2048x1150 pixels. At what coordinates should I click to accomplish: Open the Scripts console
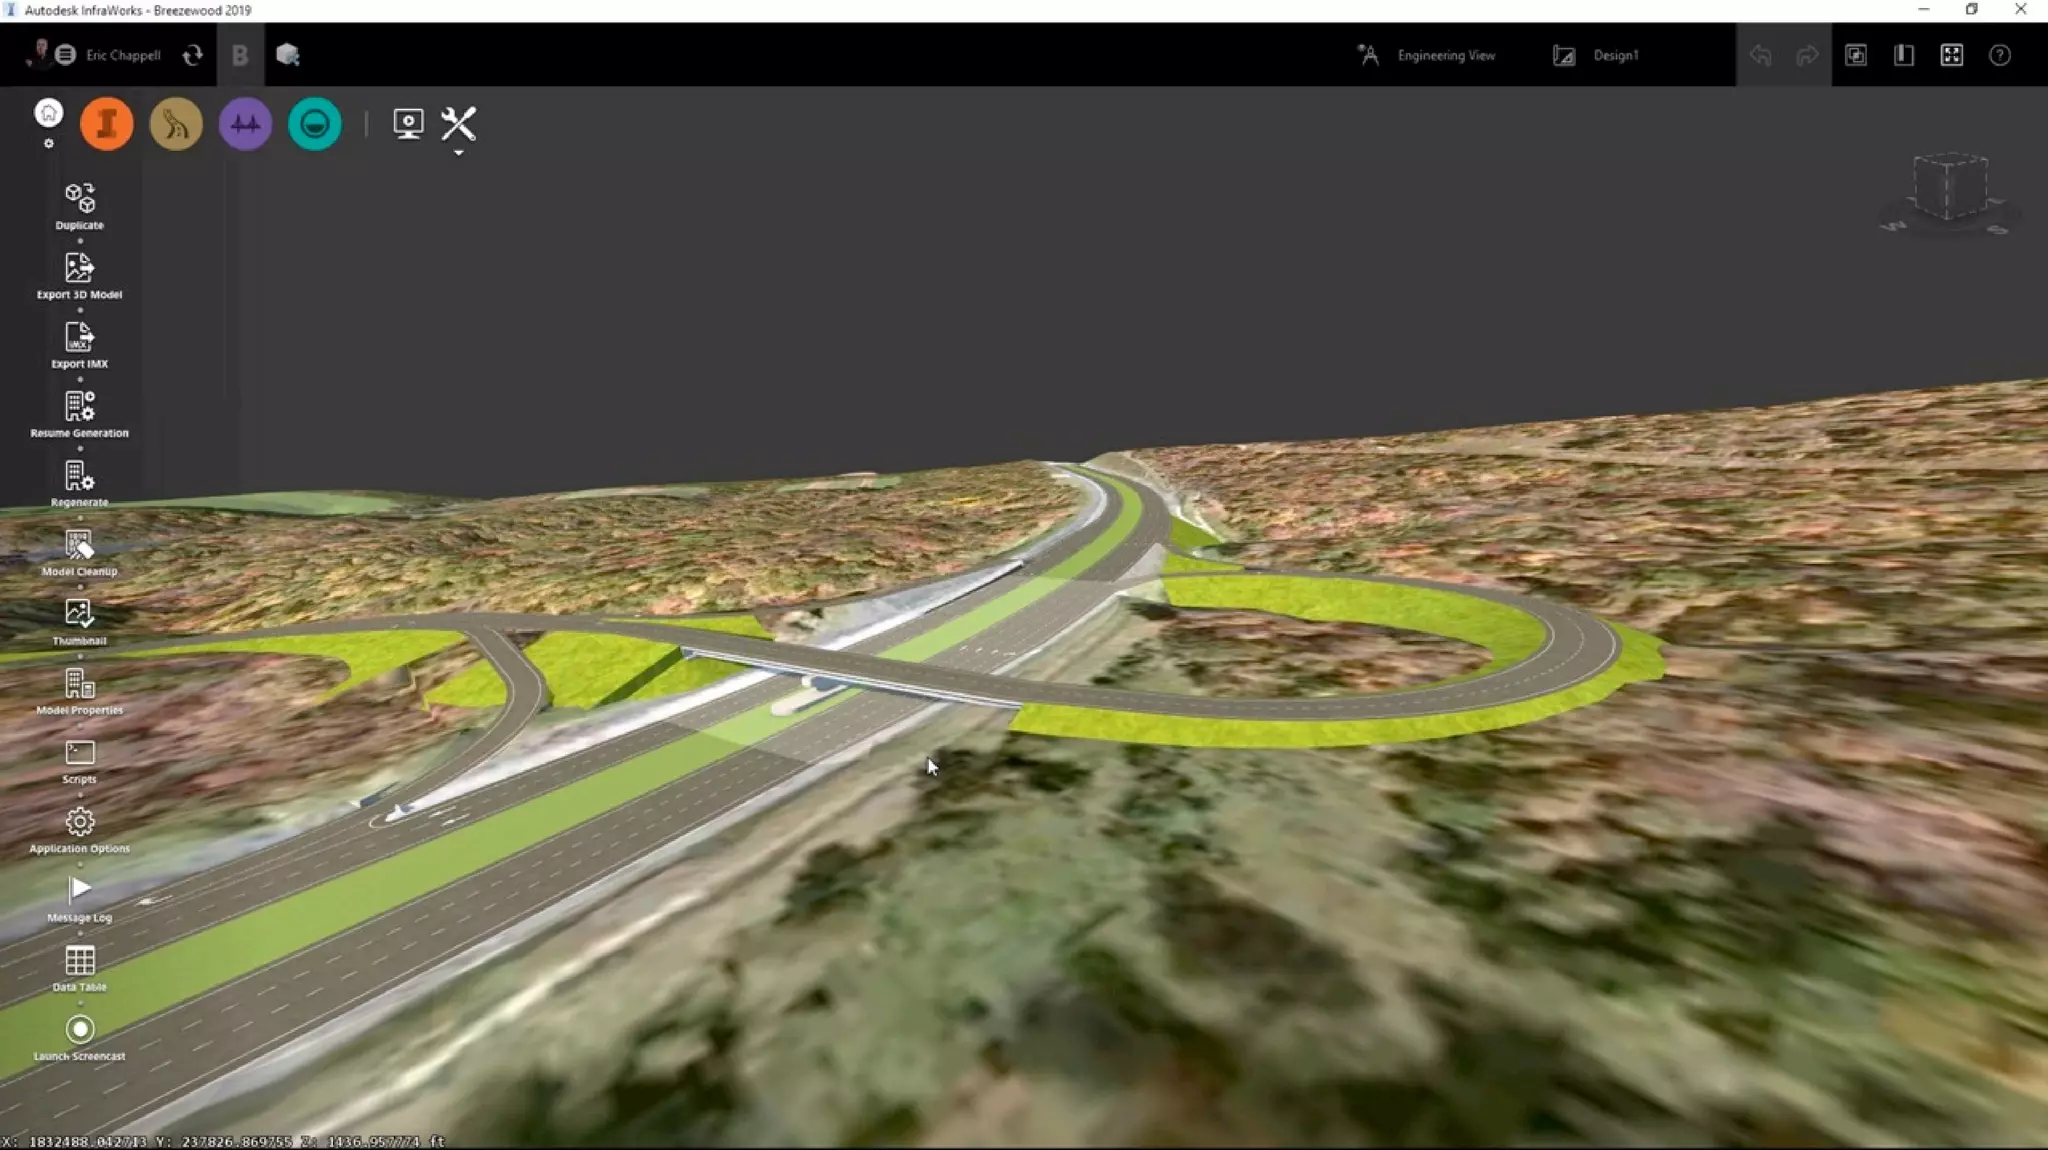click(x=80, y=753)
